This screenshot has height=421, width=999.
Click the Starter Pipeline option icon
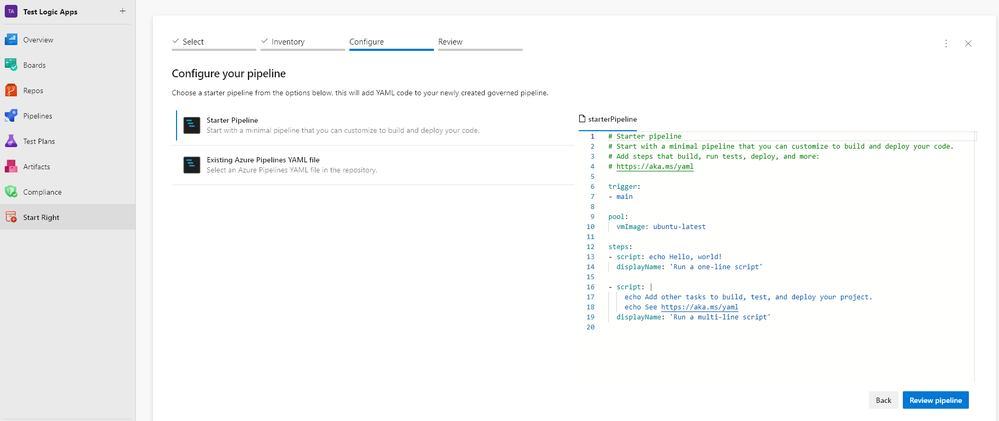pyautogui.click(x=192, y=125)
